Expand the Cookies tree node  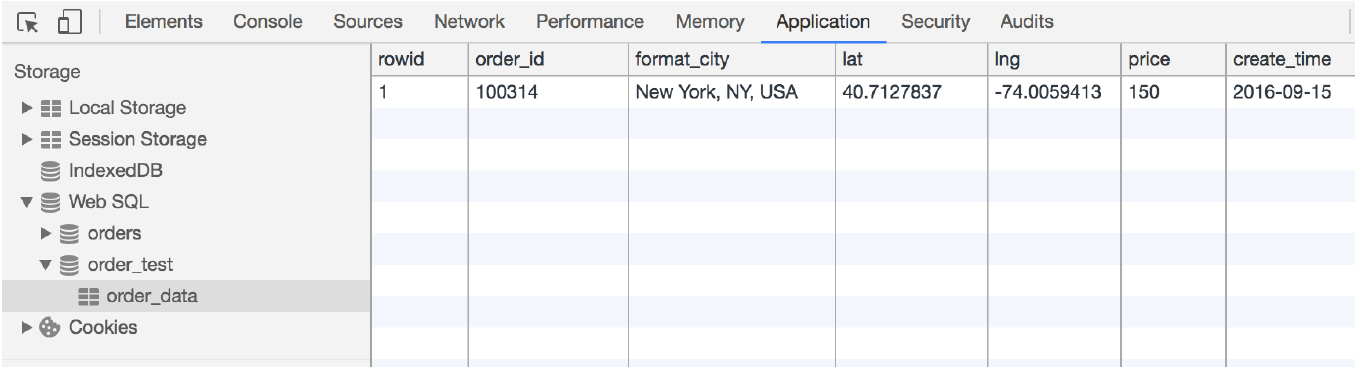point(27,327)
